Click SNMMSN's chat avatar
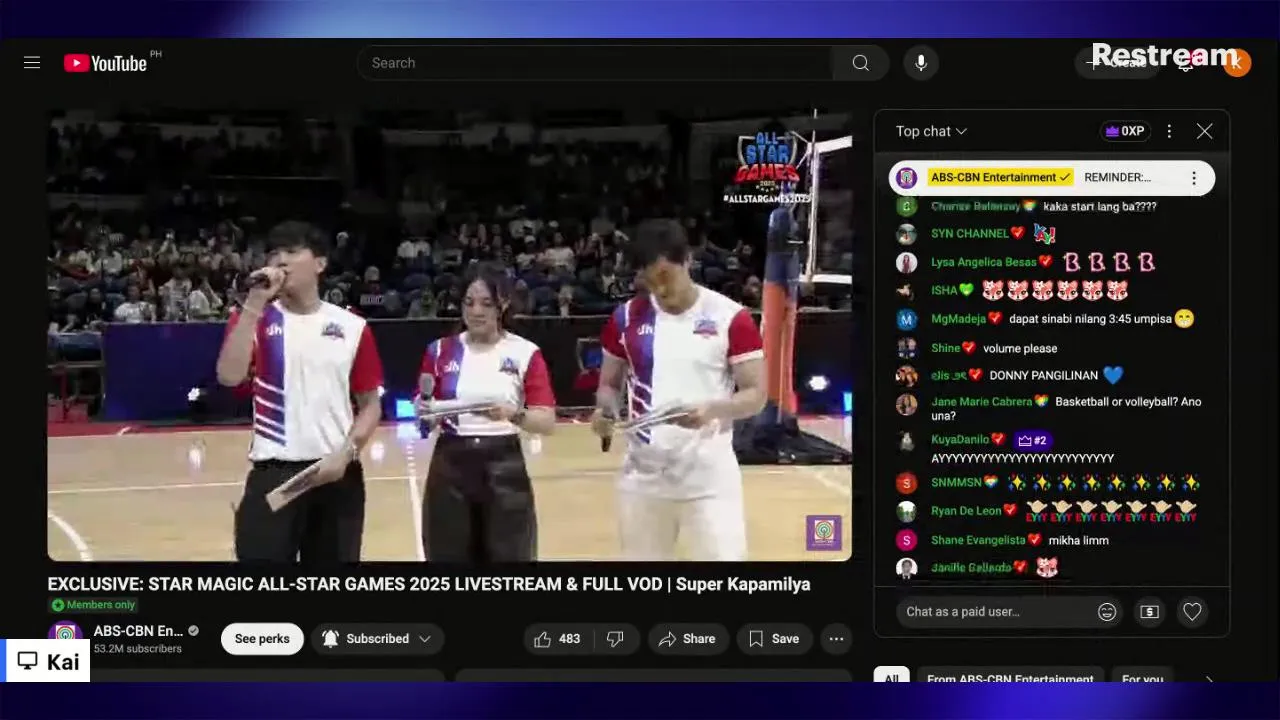Image resolution: width=1280 pixels, height=720 pixels. (x=906, y=483)
